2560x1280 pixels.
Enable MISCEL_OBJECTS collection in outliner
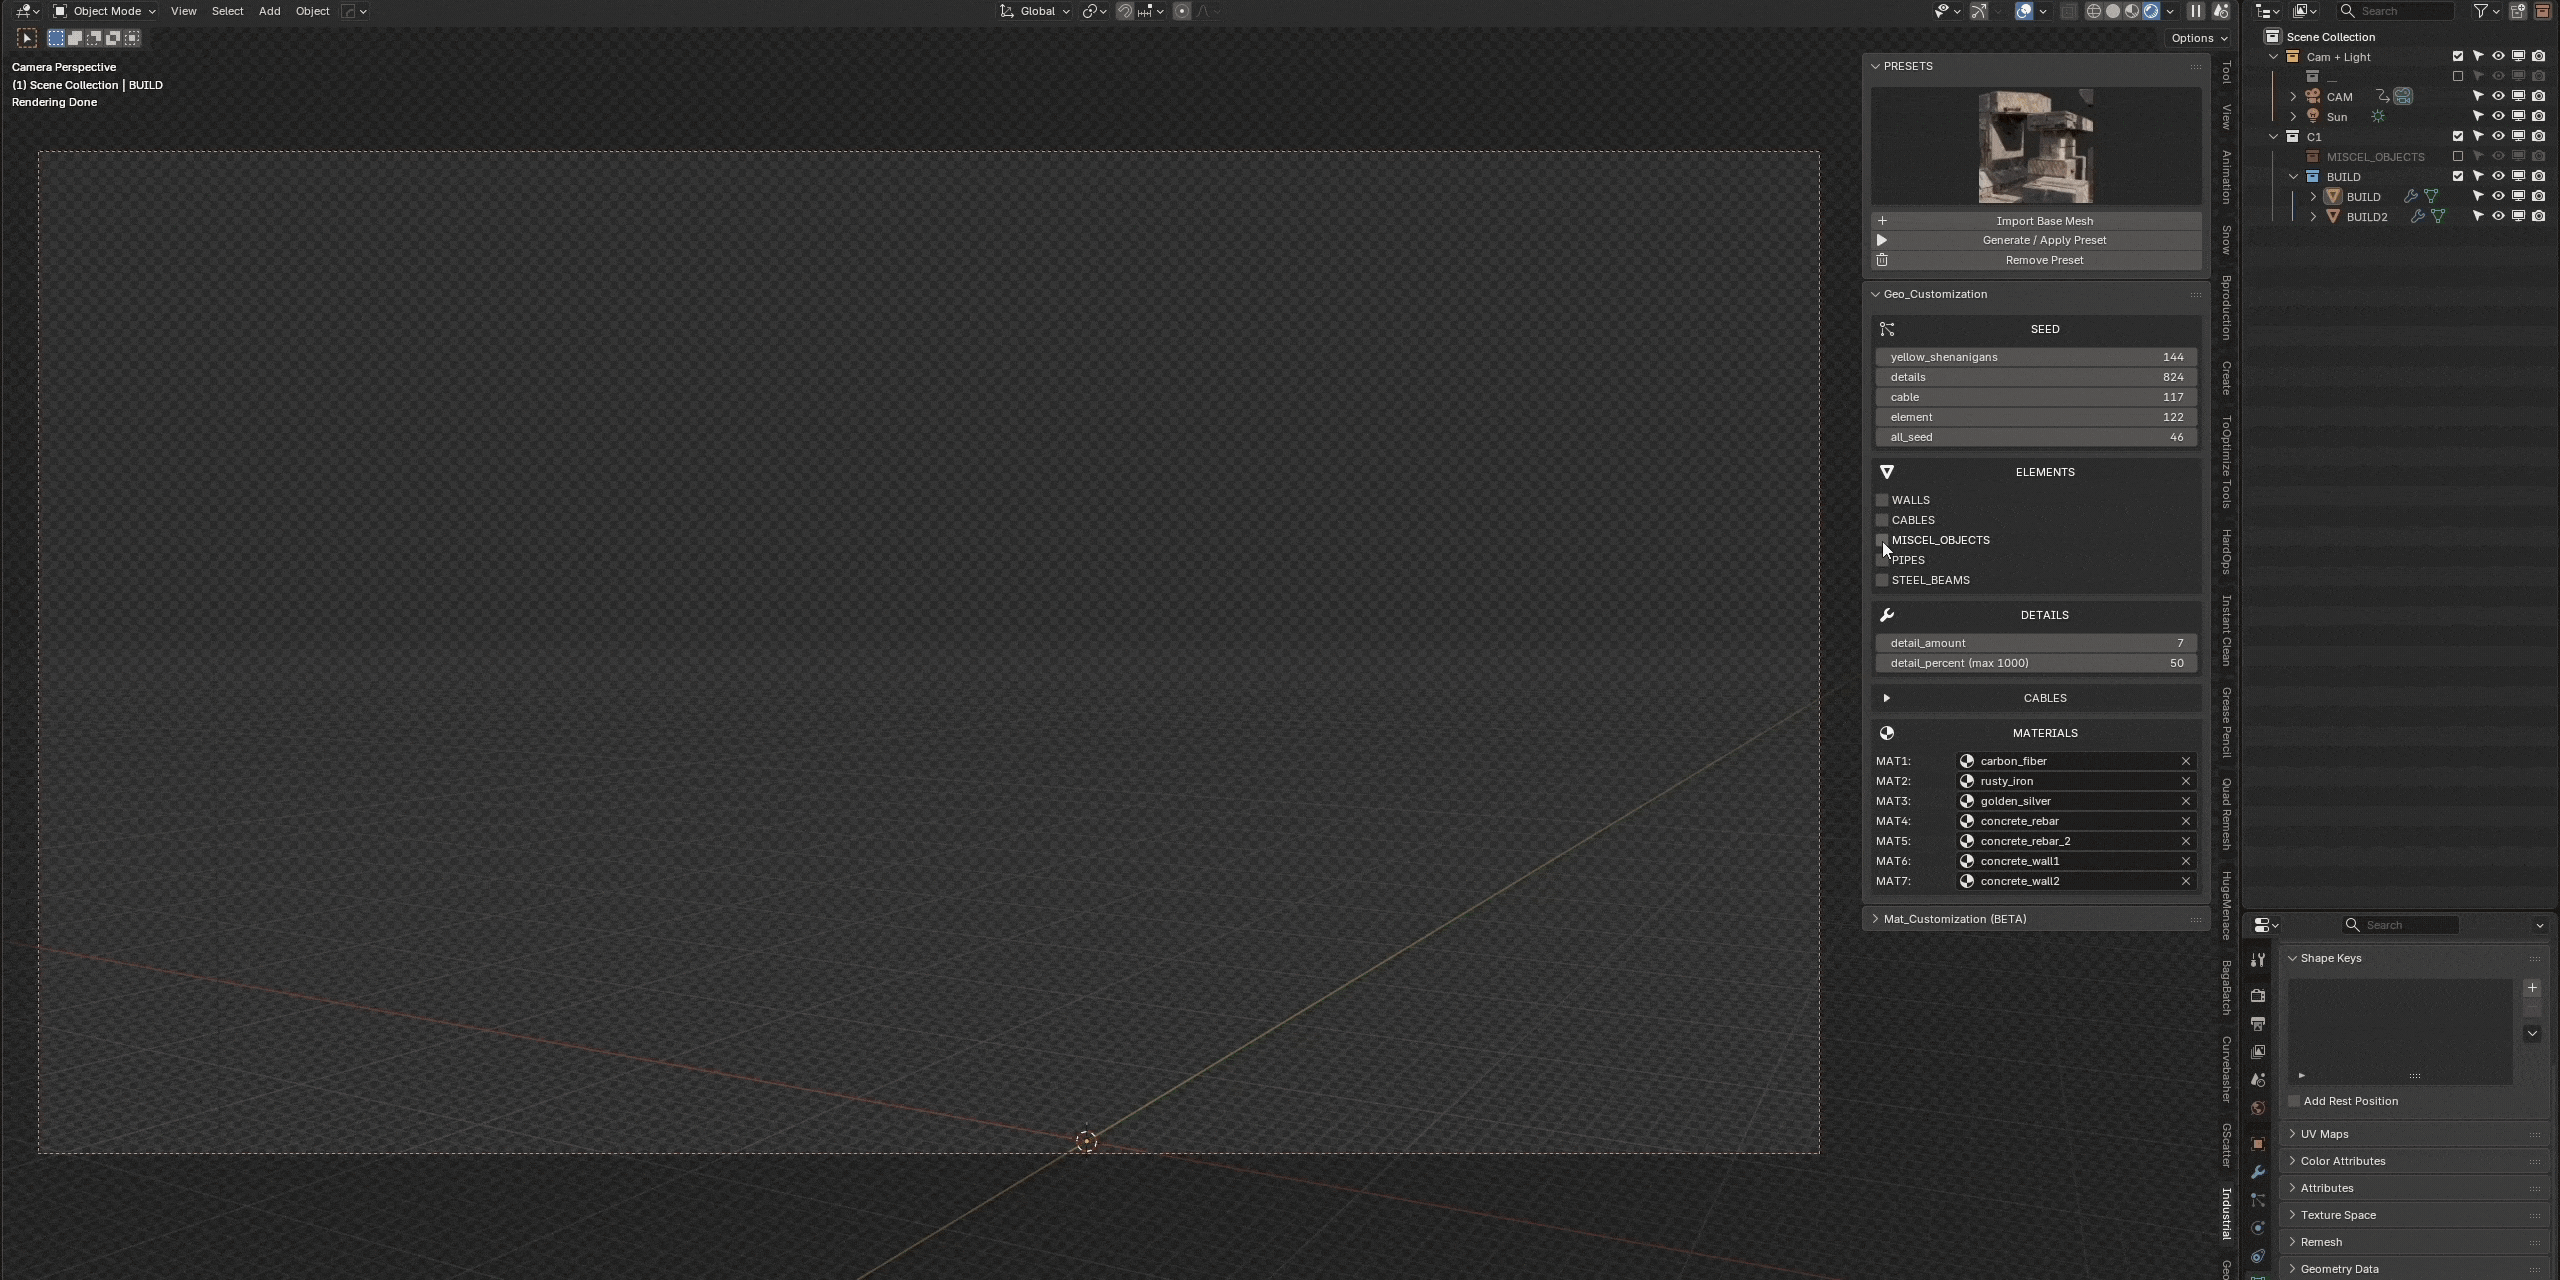(x=2458, y=156)
